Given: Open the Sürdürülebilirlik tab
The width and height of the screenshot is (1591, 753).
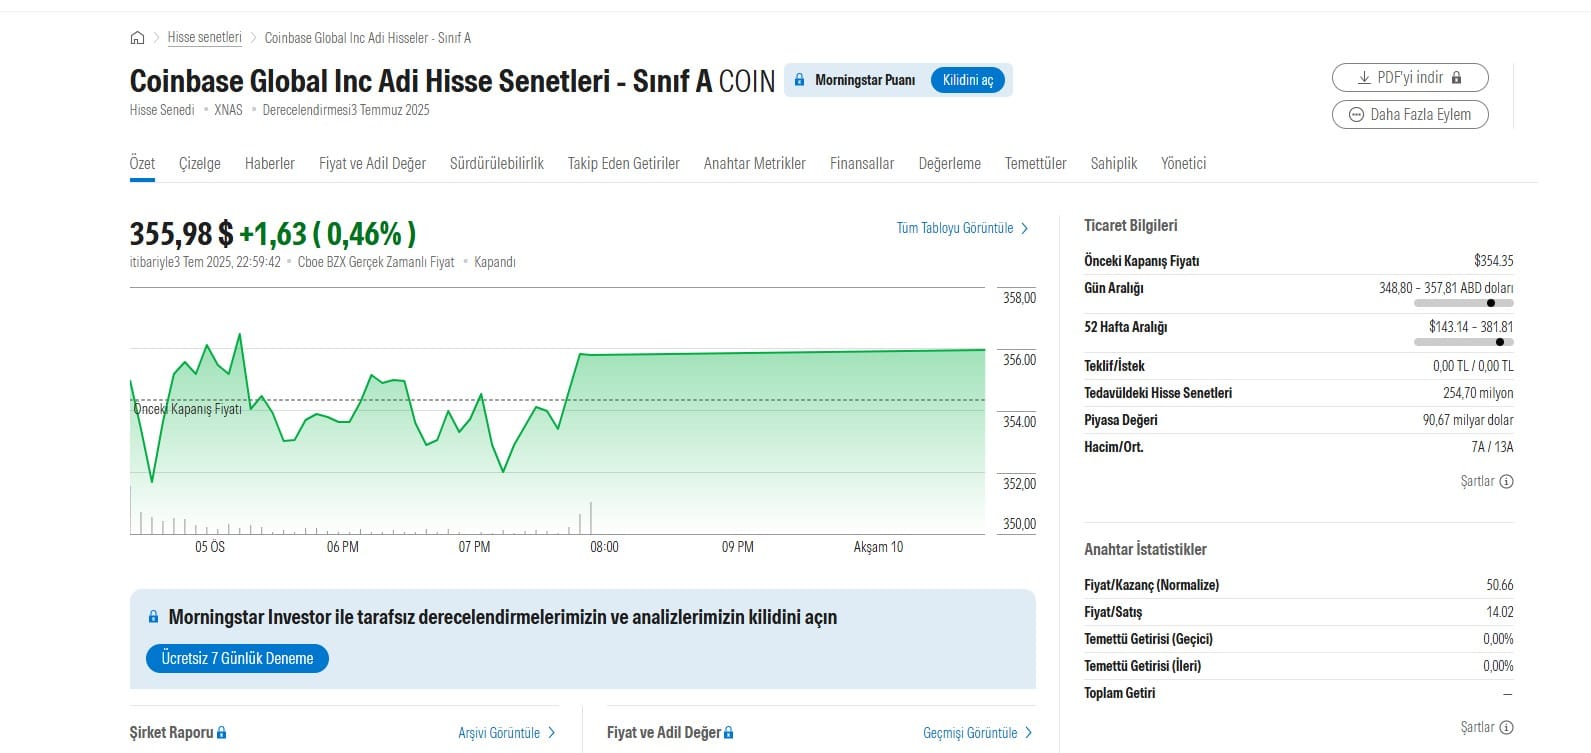Looking at the screenshot, I should (x=497, y=163).
